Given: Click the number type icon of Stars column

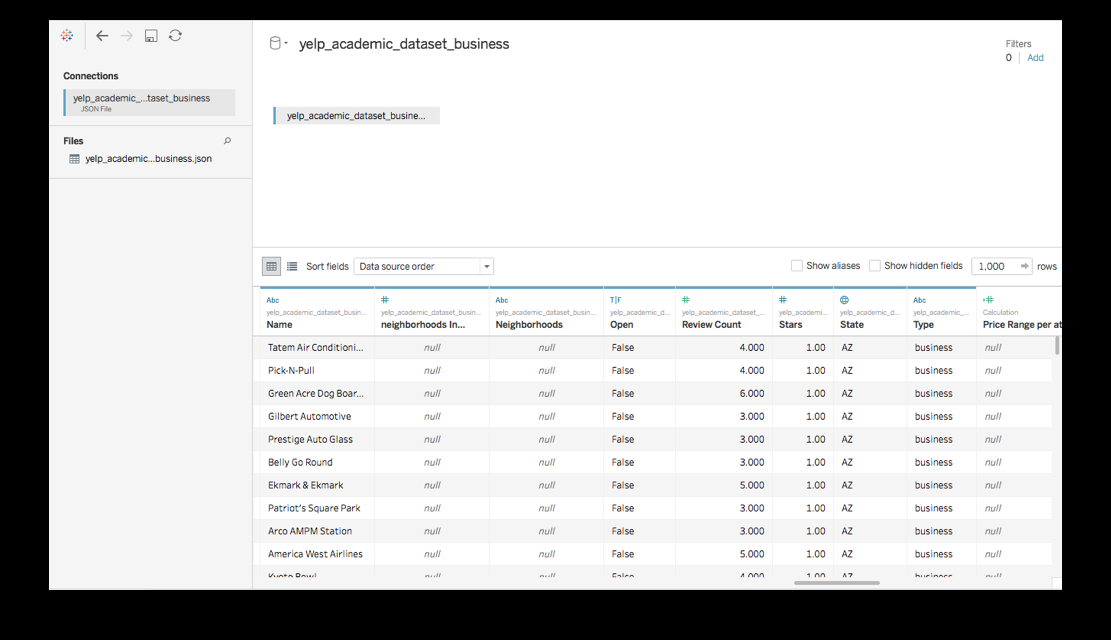Looking at the screenshot, I should pyautogui.click(x=783, y=300).
